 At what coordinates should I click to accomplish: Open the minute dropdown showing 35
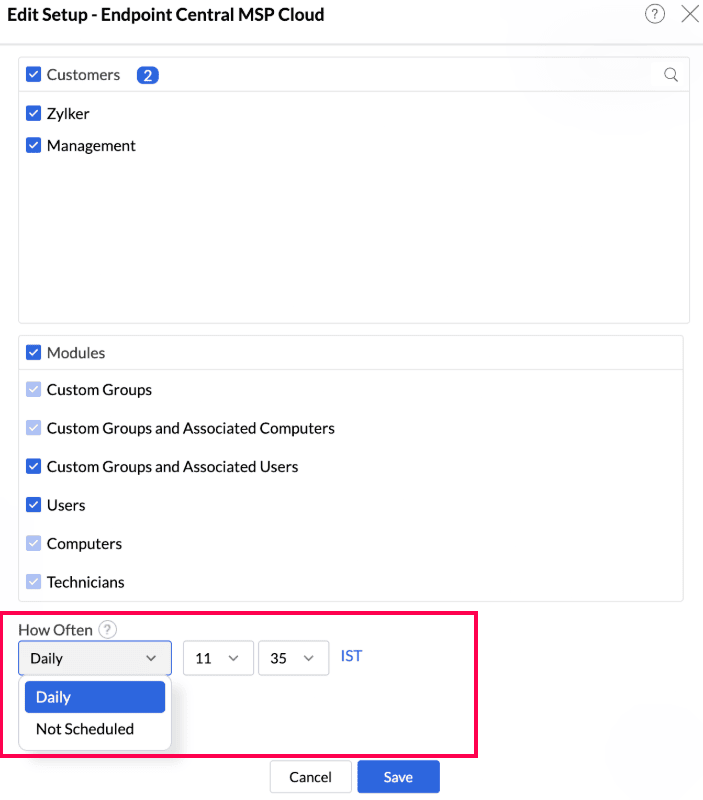293,658
